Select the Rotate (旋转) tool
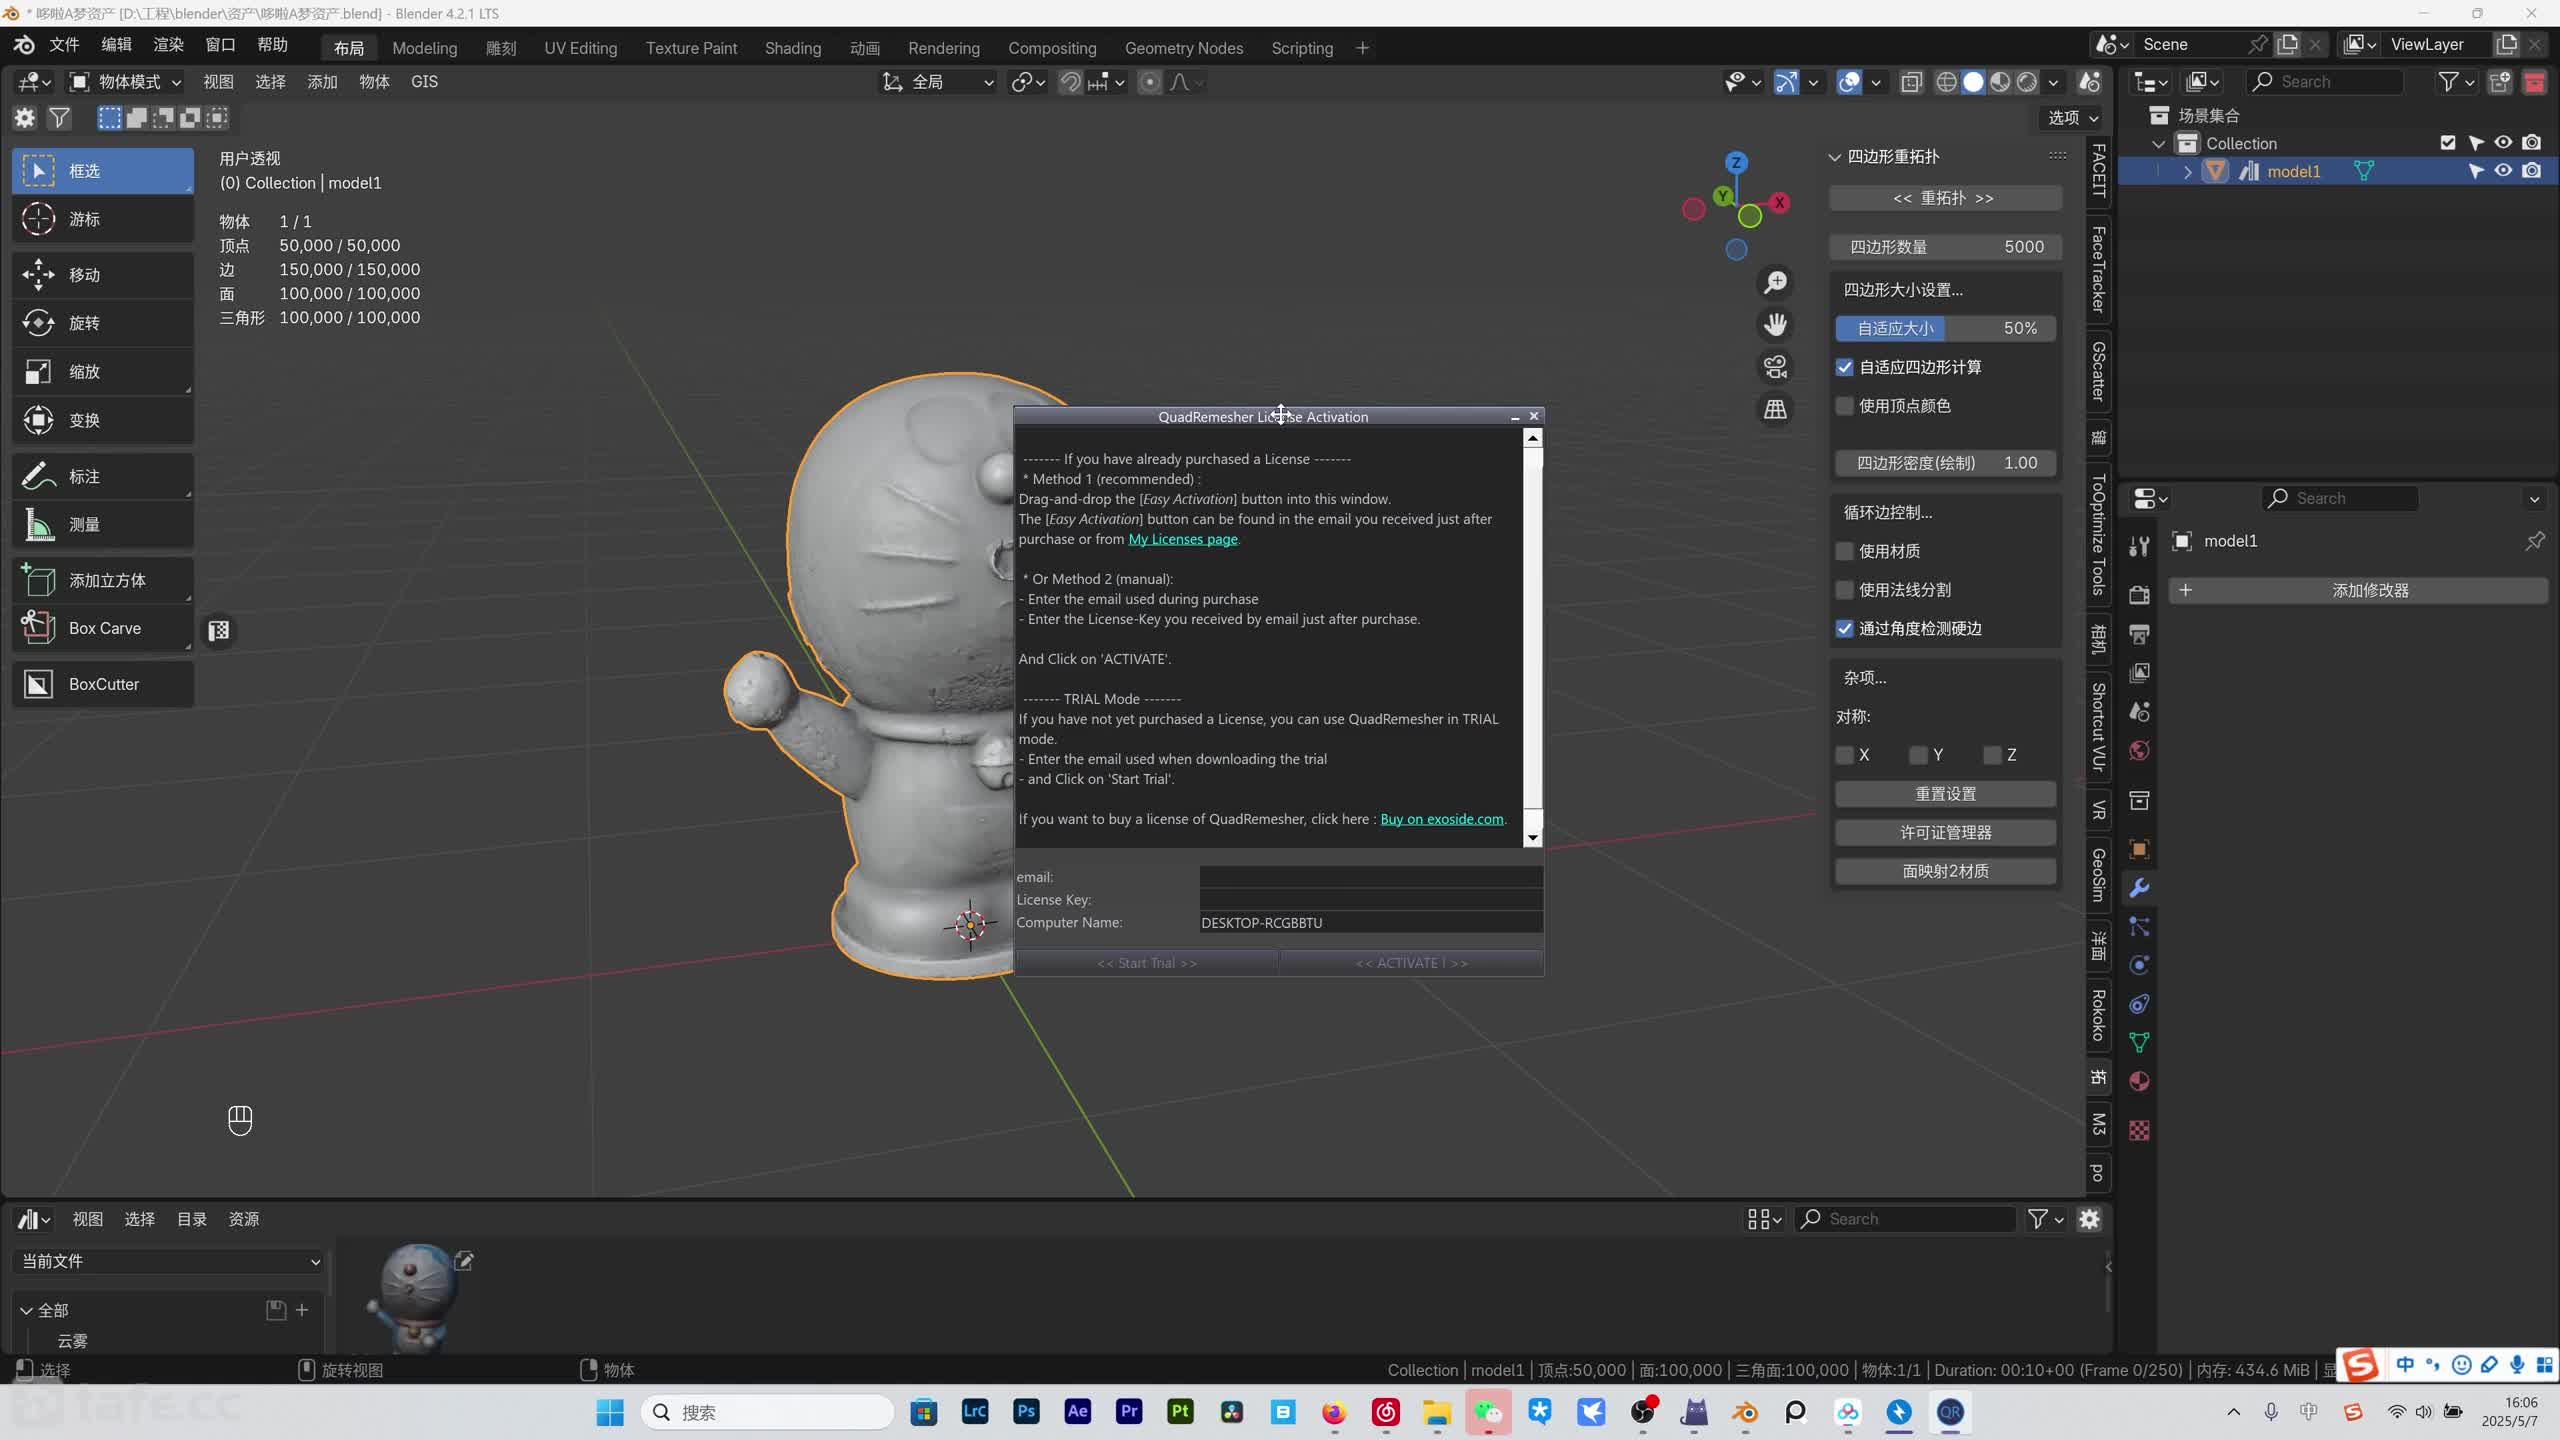The image size is (2560, 1440). (103, 323)
